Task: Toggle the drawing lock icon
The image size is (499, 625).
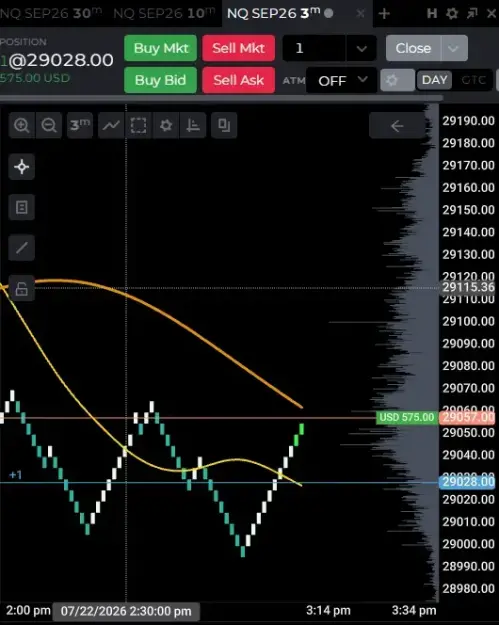Action: click(22, 289)
